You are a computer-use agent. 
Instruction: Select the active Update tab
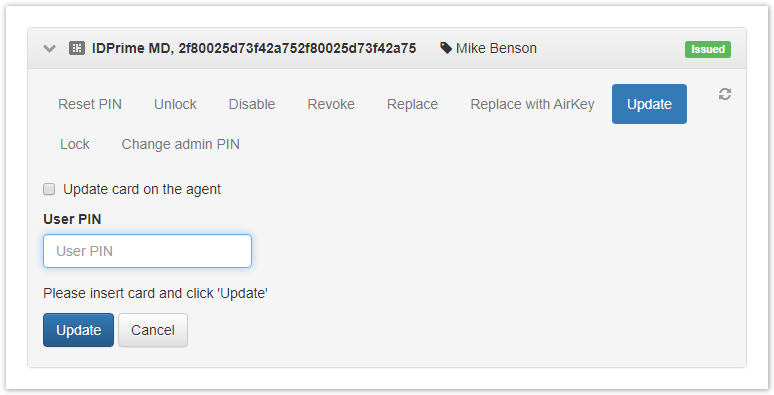point(649,104)
